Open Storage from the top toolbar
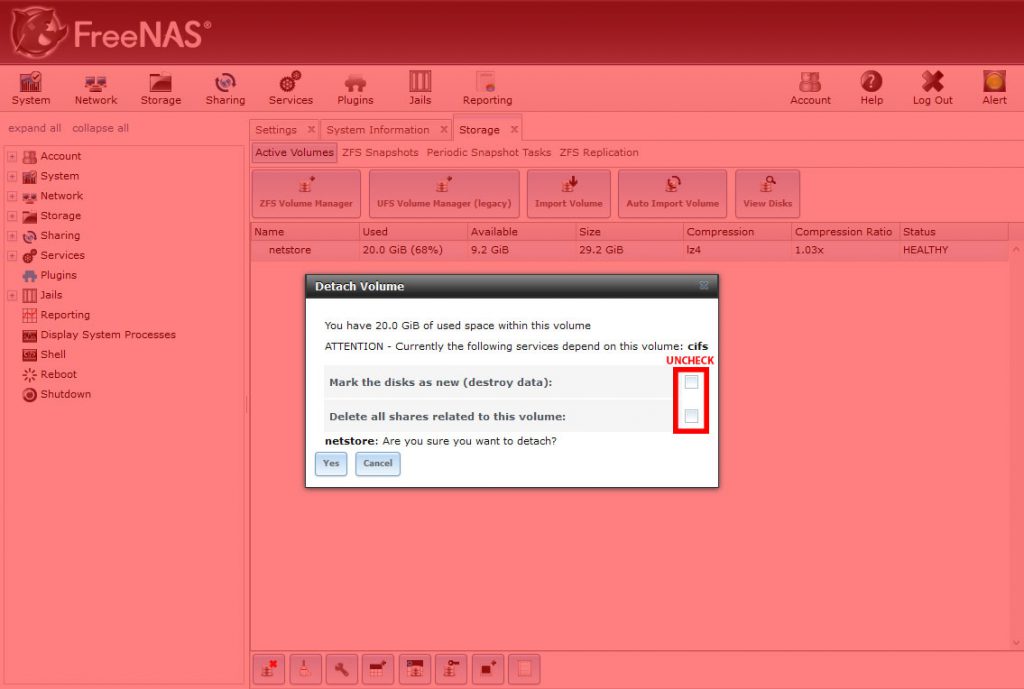This screenshot has height=689, width=1024. click(x=161, y=88)
